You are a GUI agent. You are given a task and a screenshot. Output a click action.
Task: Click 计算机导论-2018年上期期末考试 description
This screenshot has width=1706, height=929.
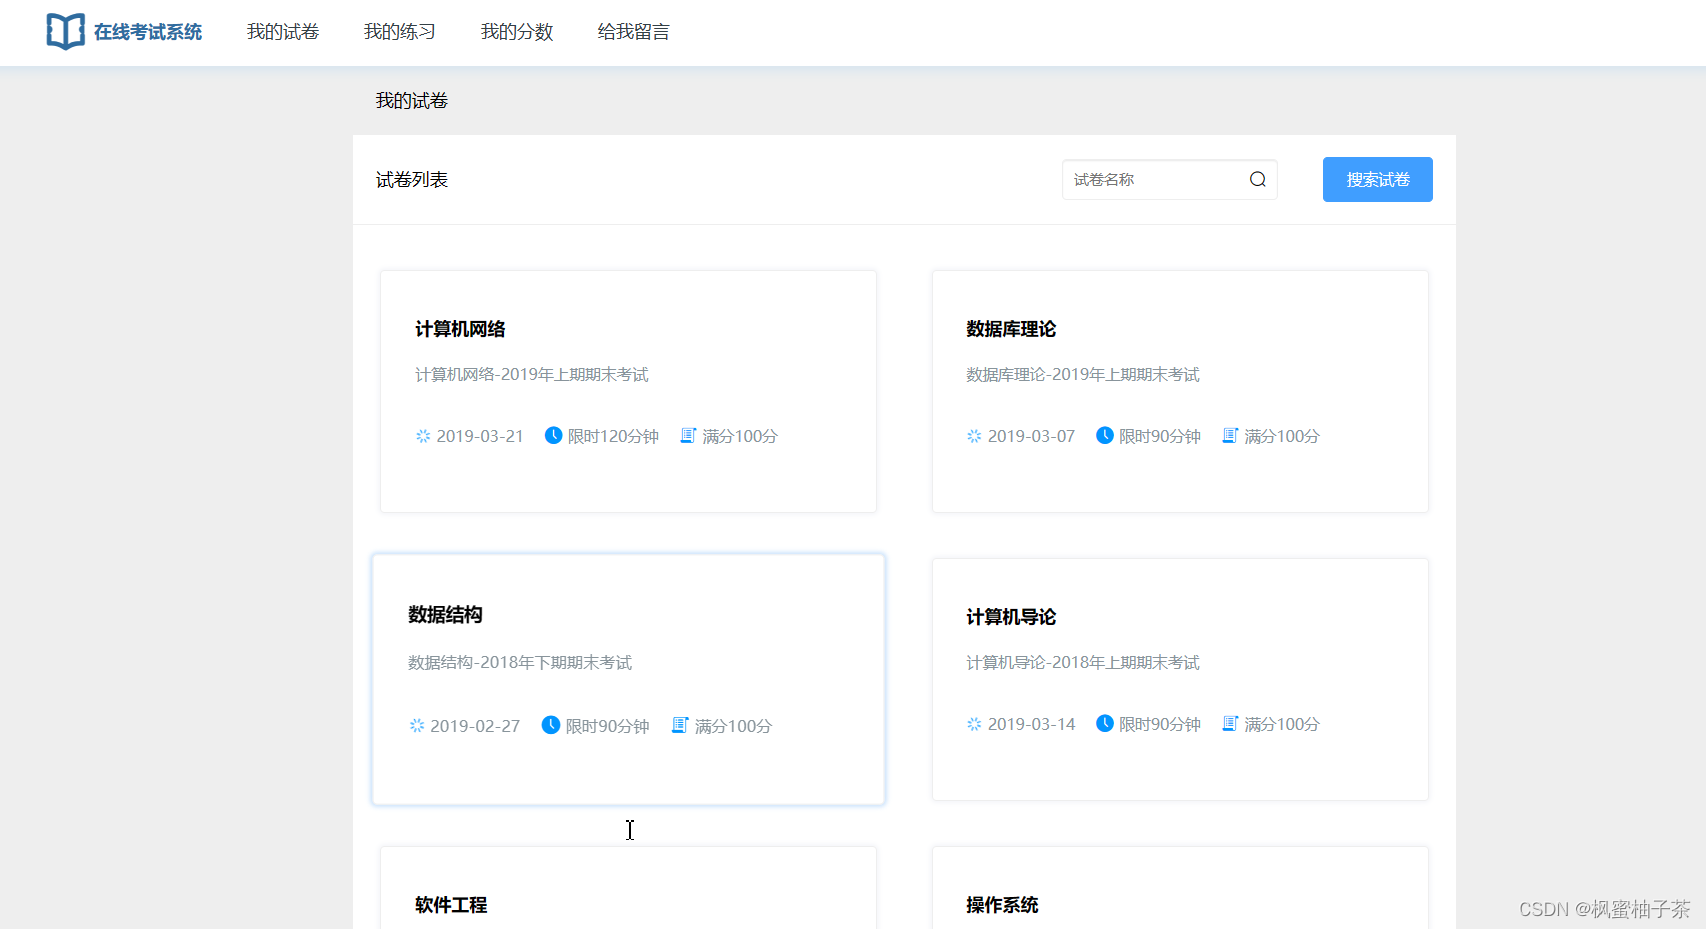point(1083,663)
